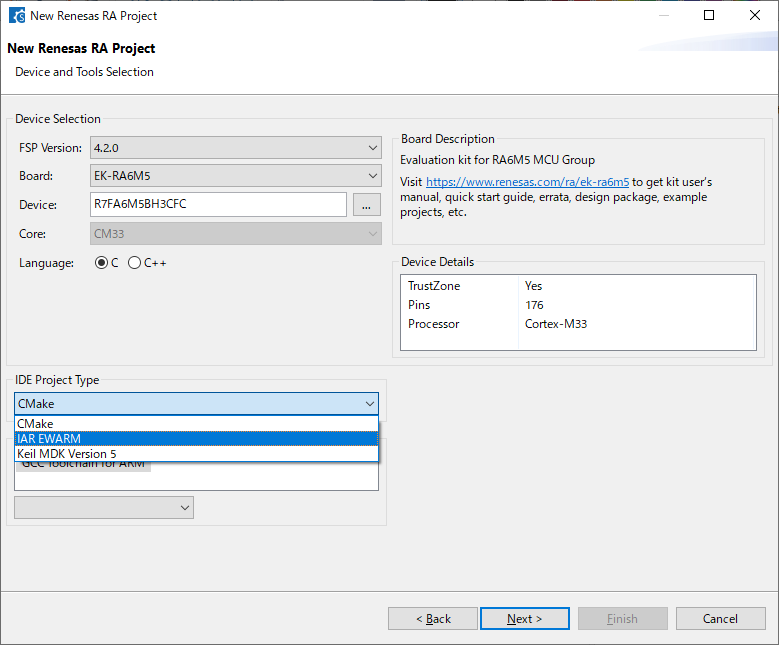The width and height of the screenshot is (779, 645).
Task: Click the Renesas app icon in title bar
Action: (x=17, y=16)
